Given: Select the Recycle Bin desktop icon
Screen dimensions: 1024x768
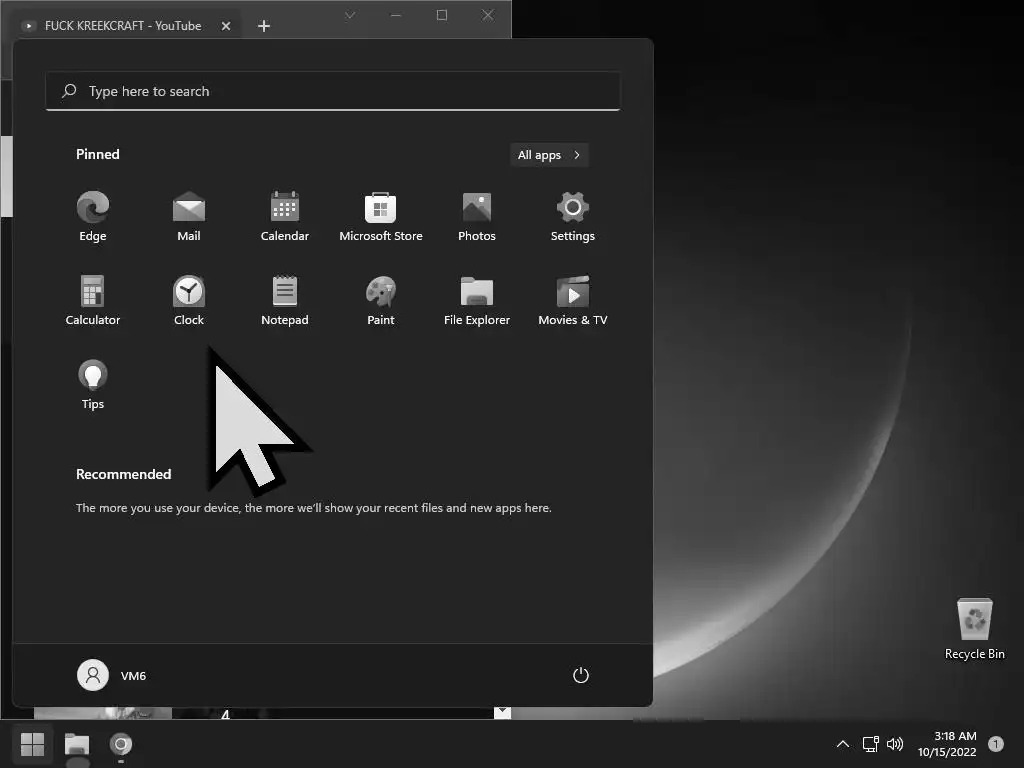Looking at the screenshot, I should (x=974, y=630).
